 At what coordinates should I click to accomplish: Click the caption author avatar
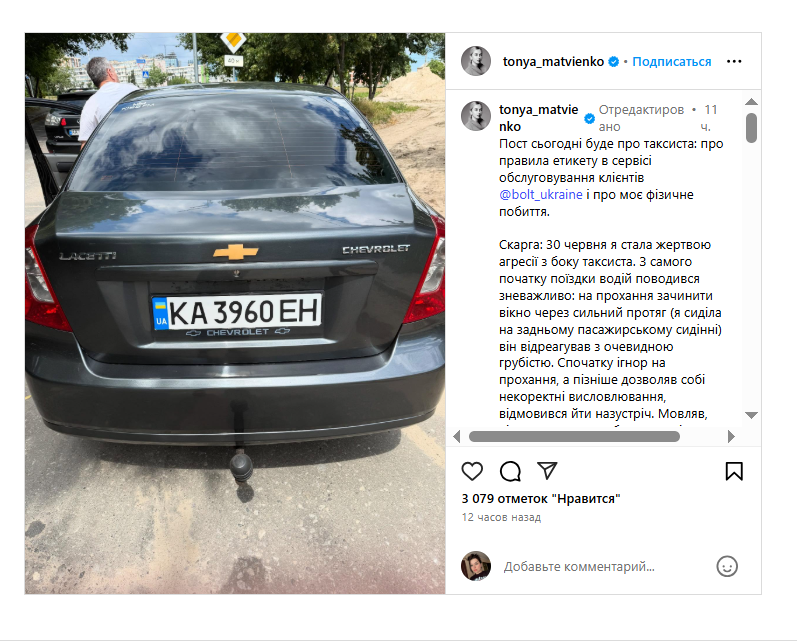[476, 116]
